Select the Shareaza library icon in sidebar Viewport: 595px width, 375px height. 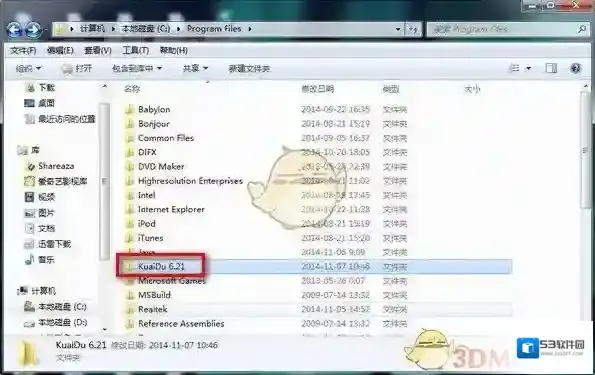tap(30, 166)
